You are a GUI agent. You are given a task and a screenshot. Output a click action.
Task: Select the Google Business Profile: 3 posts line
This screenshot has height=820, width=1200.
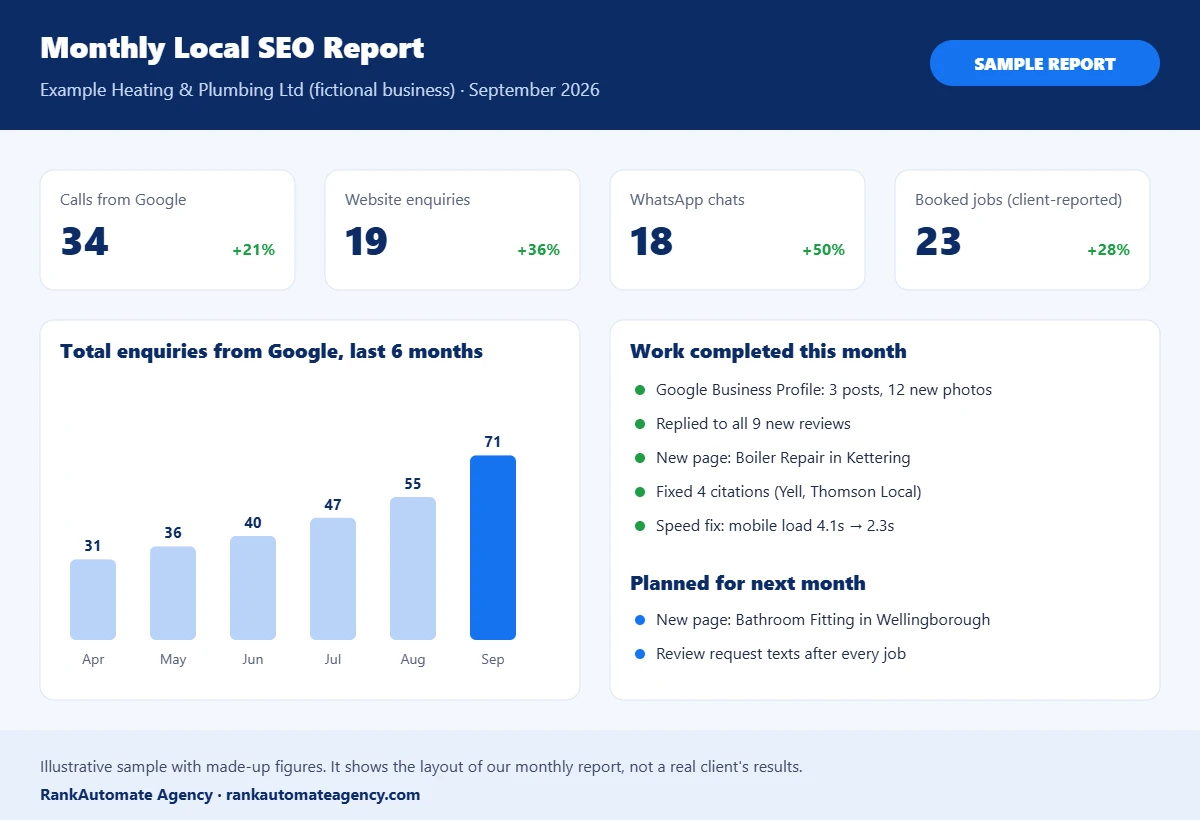(x=824, y=390)
